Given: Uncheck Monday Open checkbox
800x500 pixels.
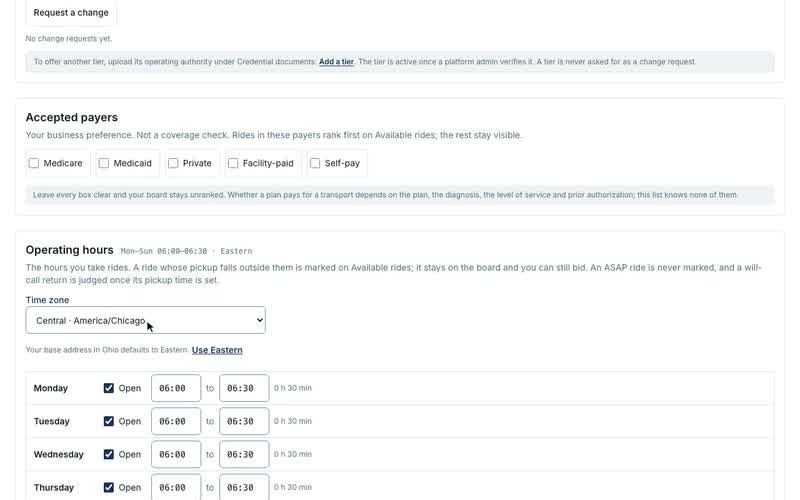Looking at the screenshot, I should (109, 388).
